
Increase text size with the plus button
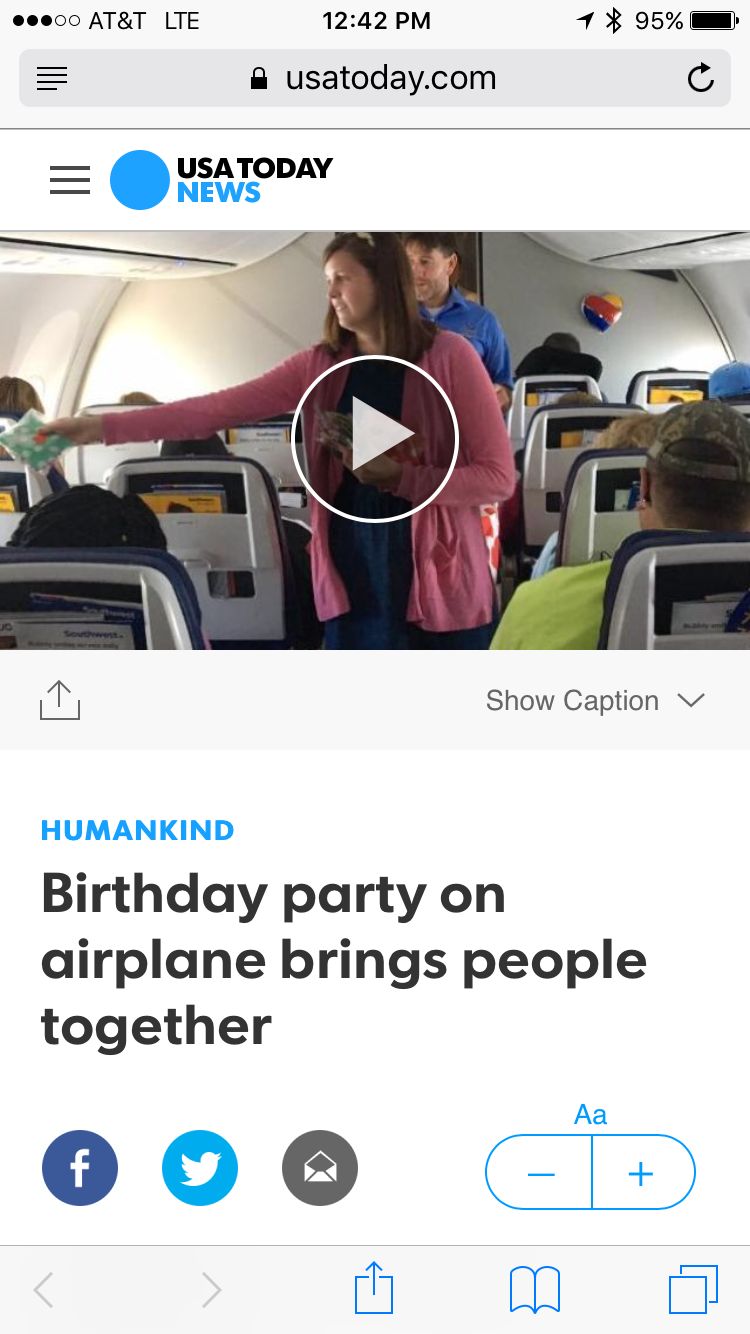[643, 1172]
